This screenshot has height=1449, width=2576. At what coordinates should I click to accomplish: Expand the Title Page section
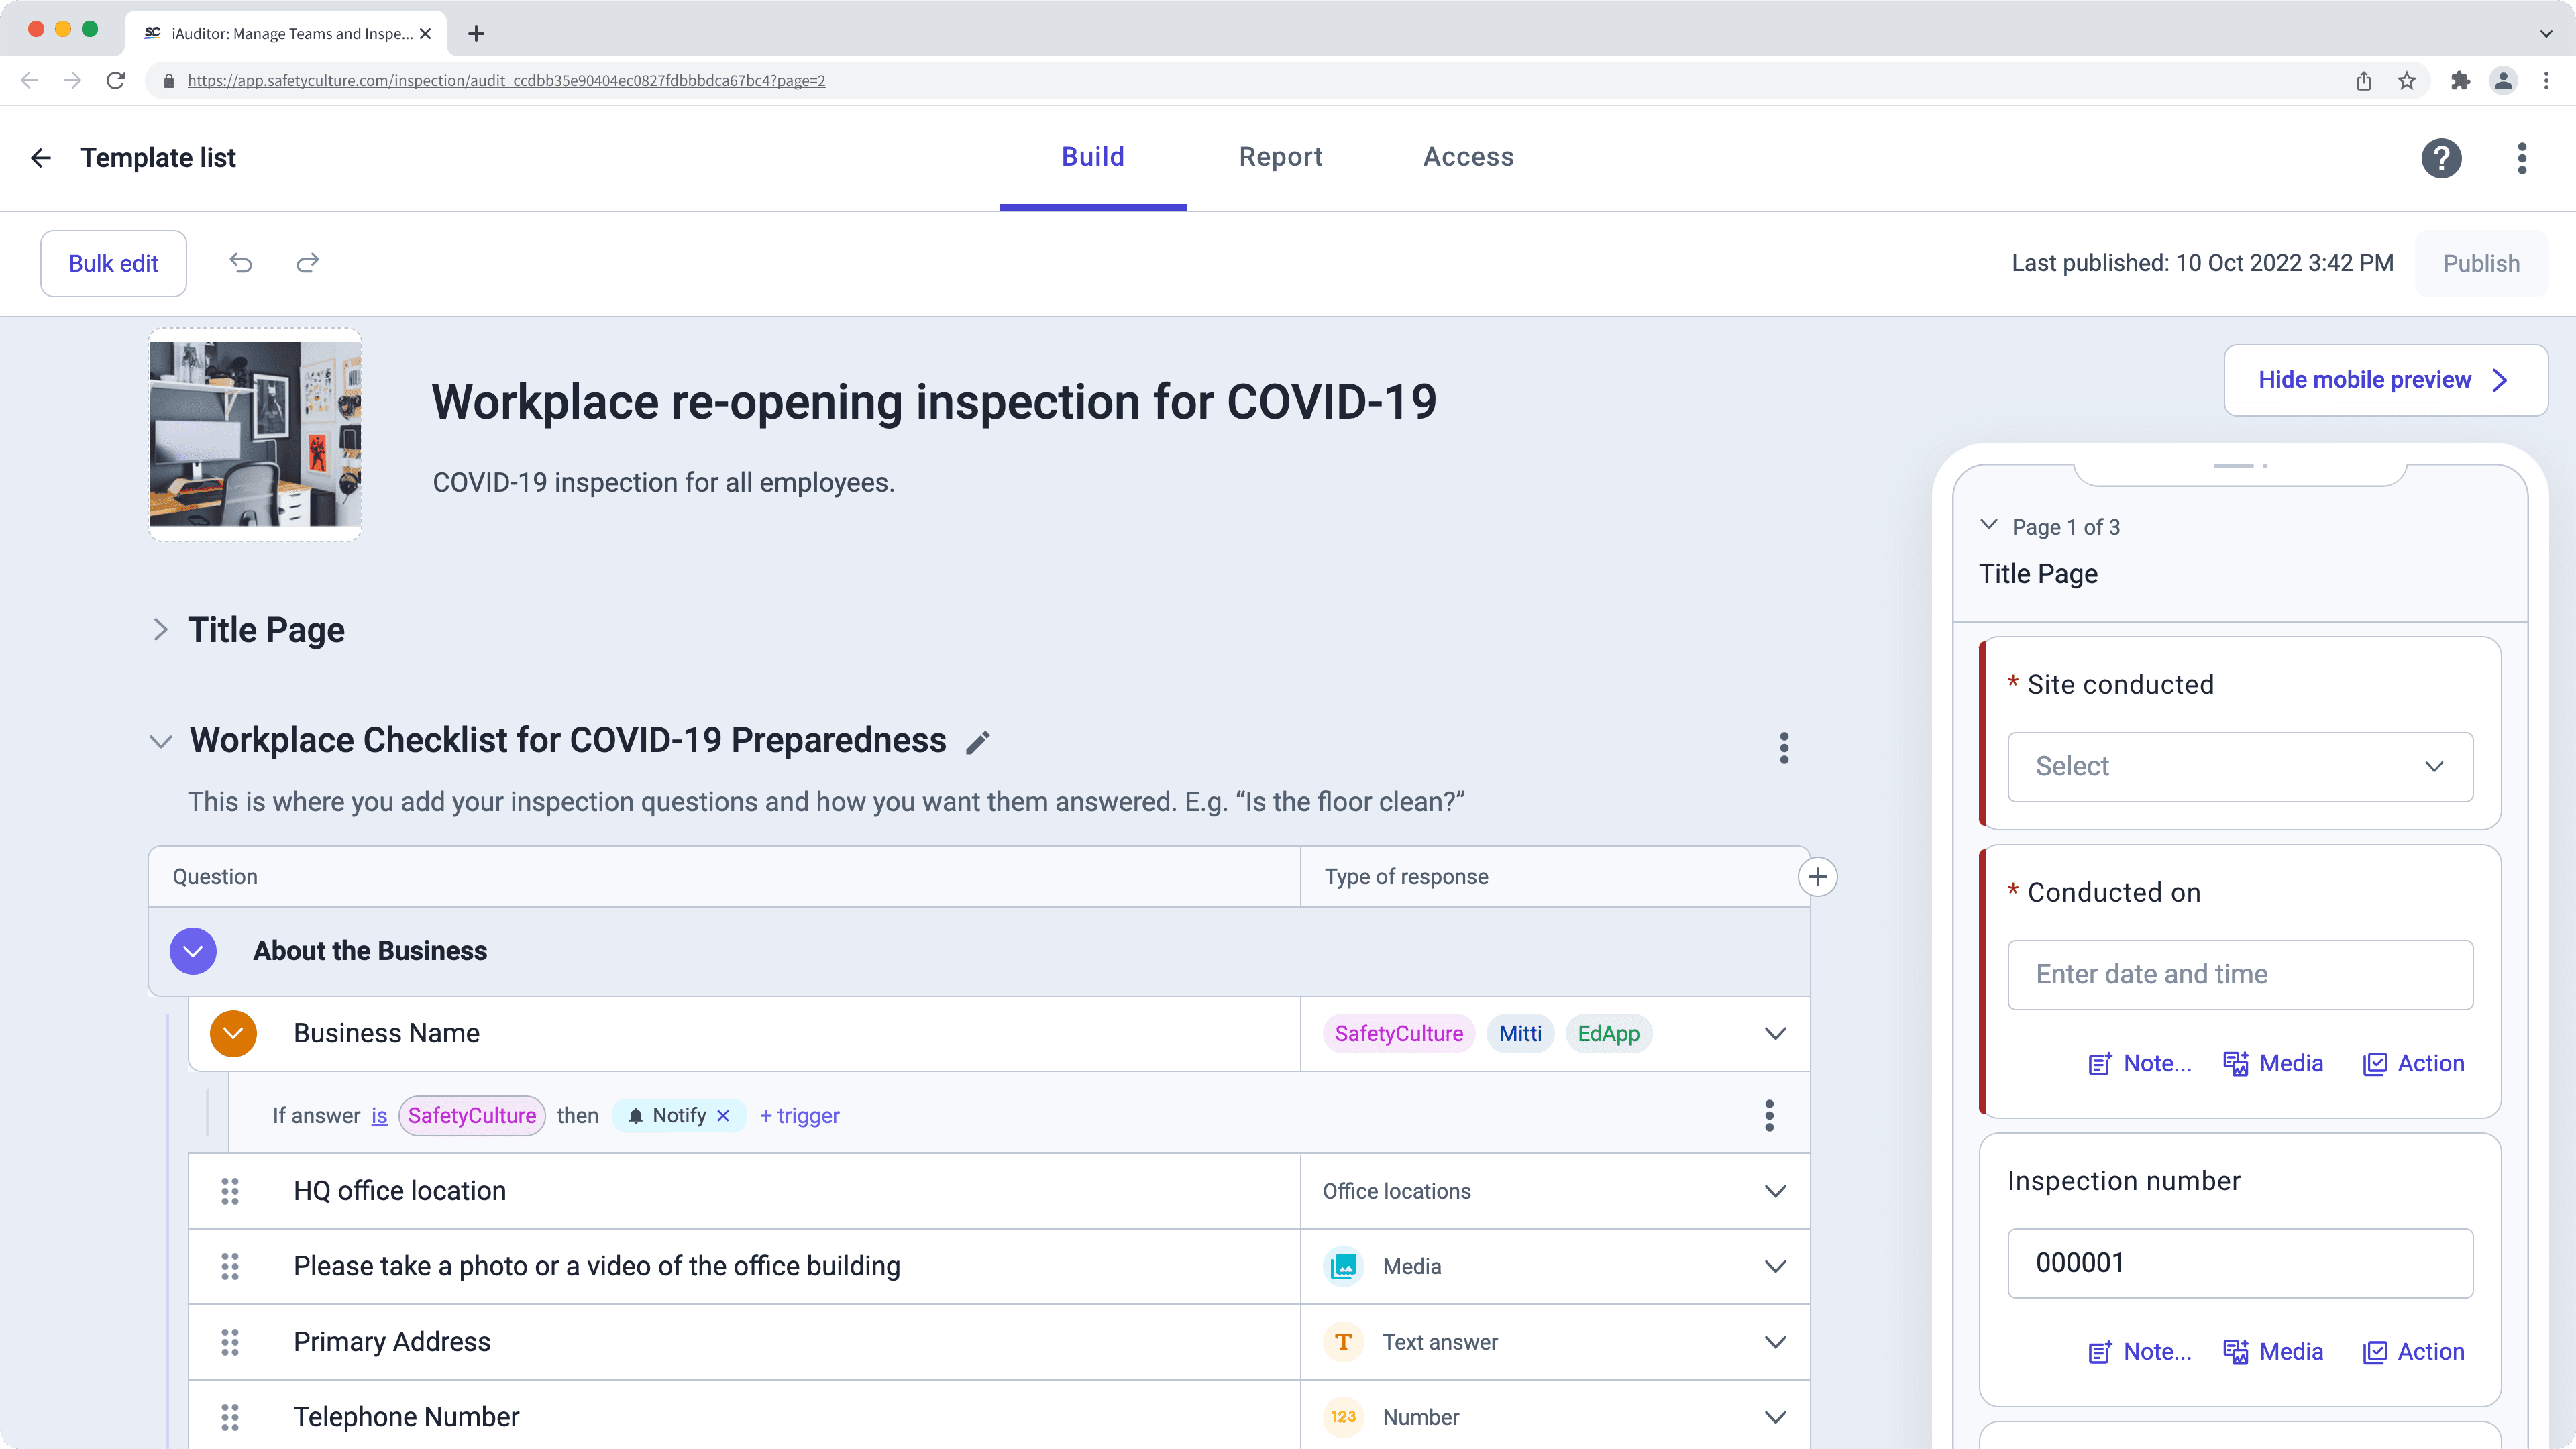coord(161,629)
